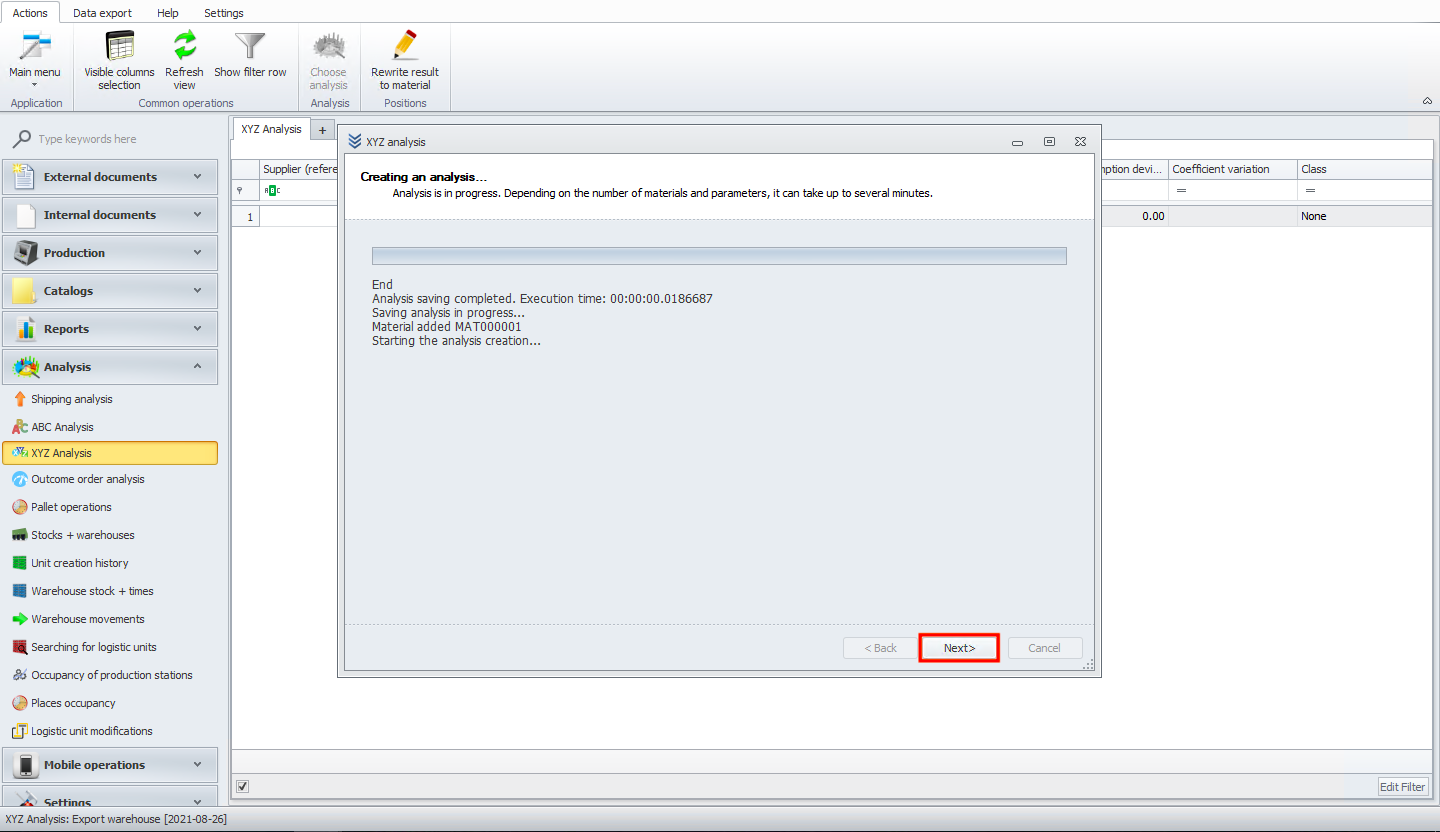Viewport: 1440px width, 832px height.
Task: Click the Refresh view icon
Action: click(x=184, y=46)
